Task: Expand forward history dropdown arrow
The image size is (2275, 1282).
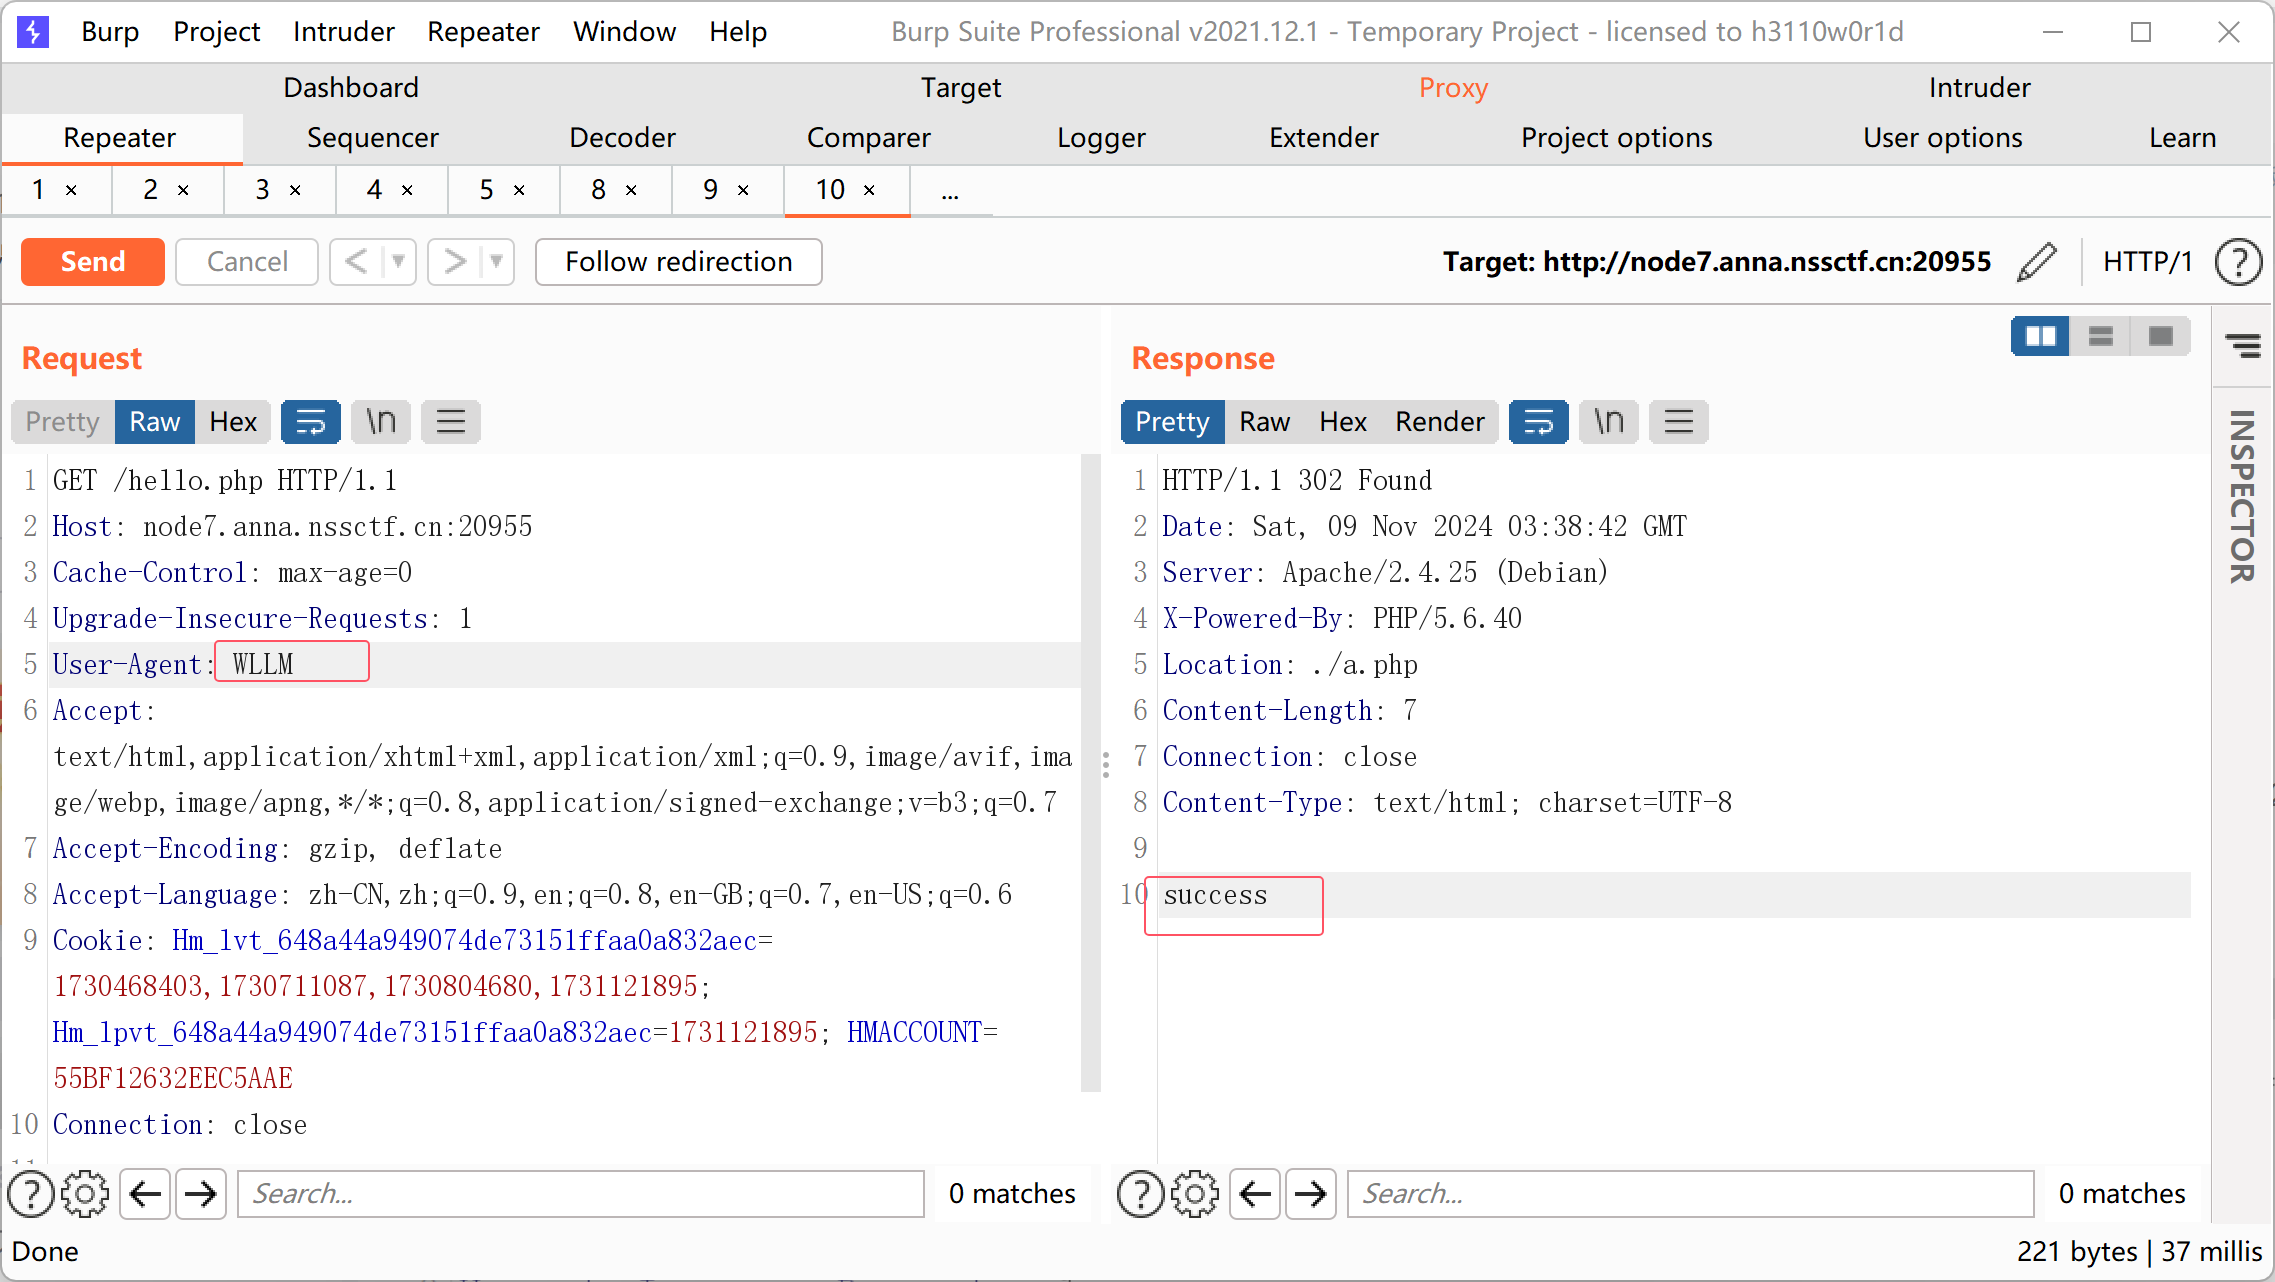Action: (x=496, y=262)
